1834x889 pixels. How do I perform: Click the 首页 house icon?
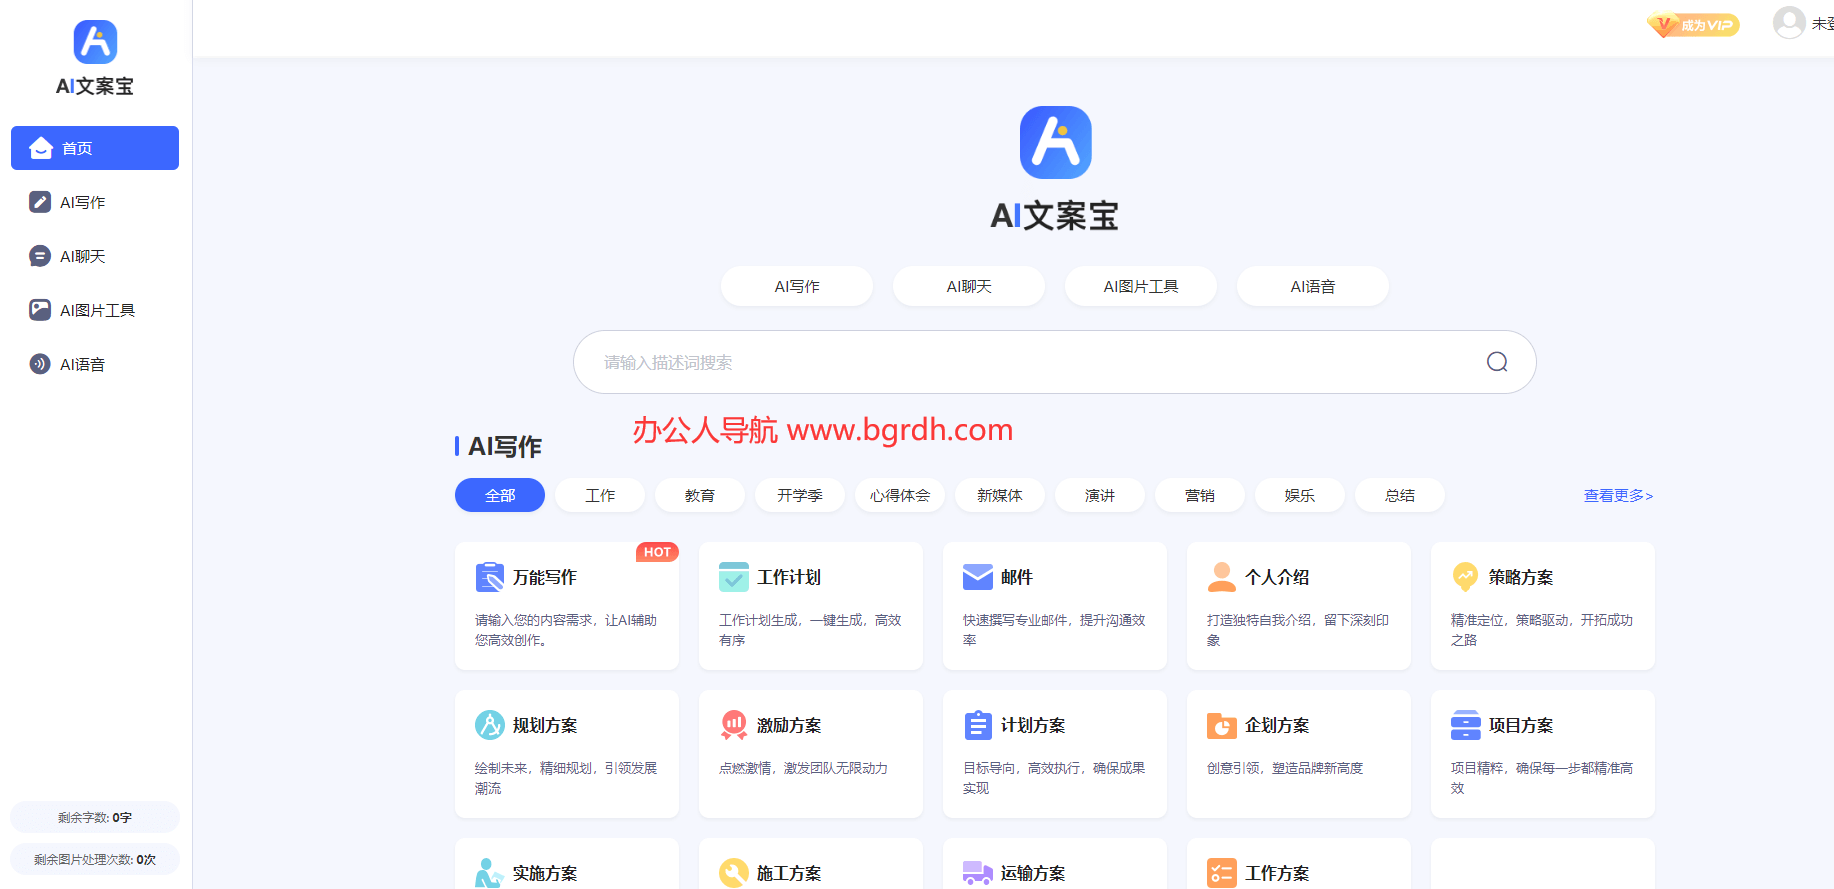point(41,148)
